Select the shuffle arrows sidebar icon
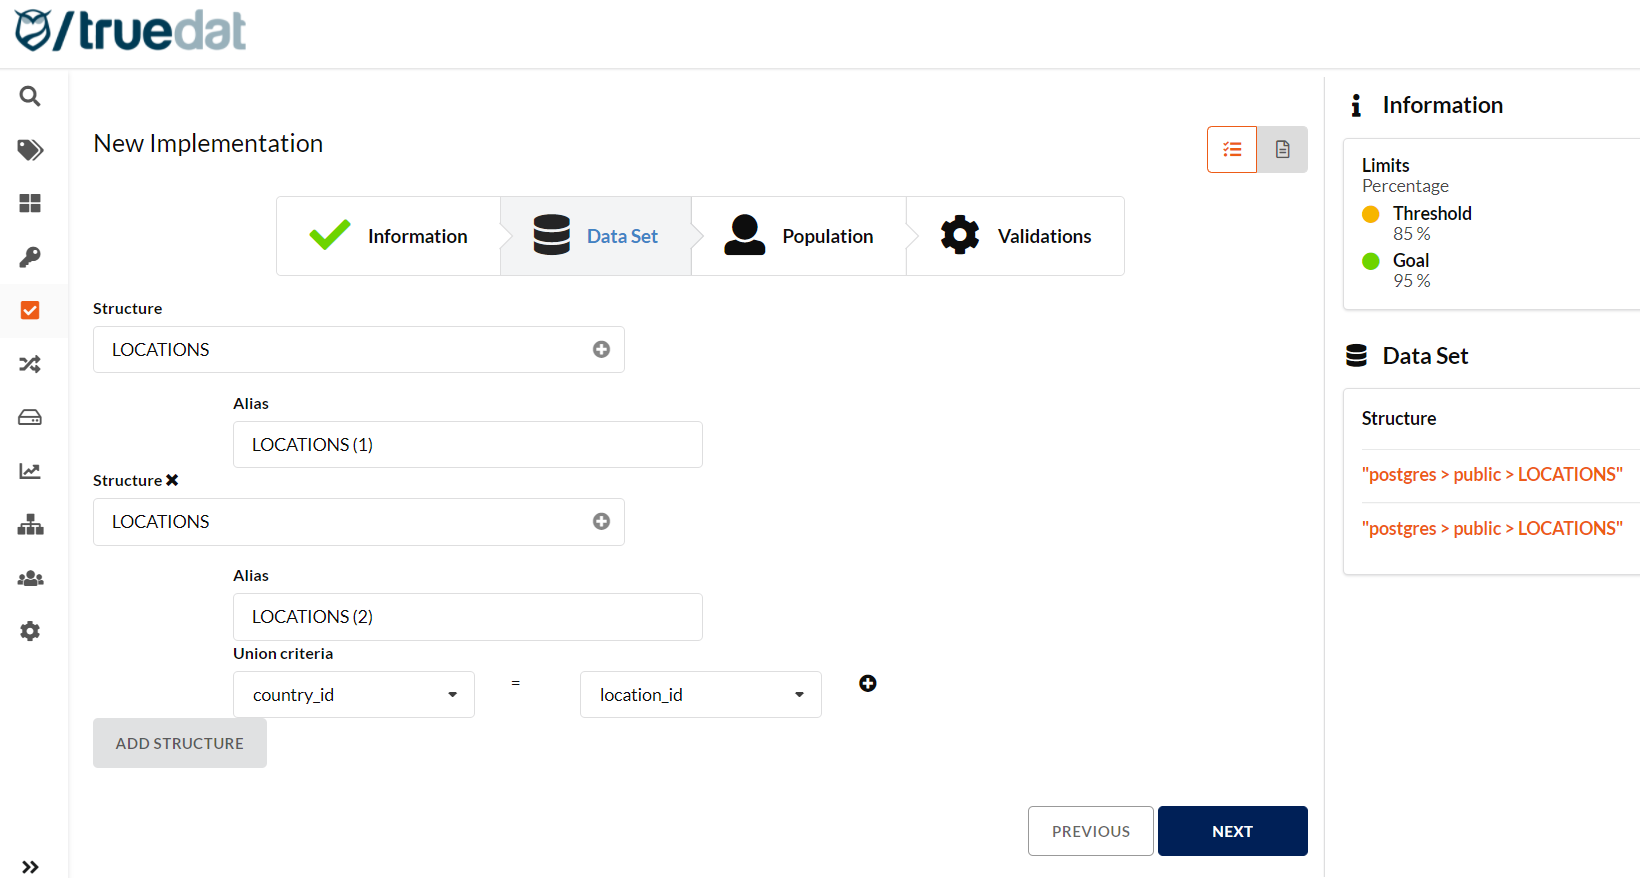The width and height of the screenshot is (1640, 878). (x=30, y=364)
